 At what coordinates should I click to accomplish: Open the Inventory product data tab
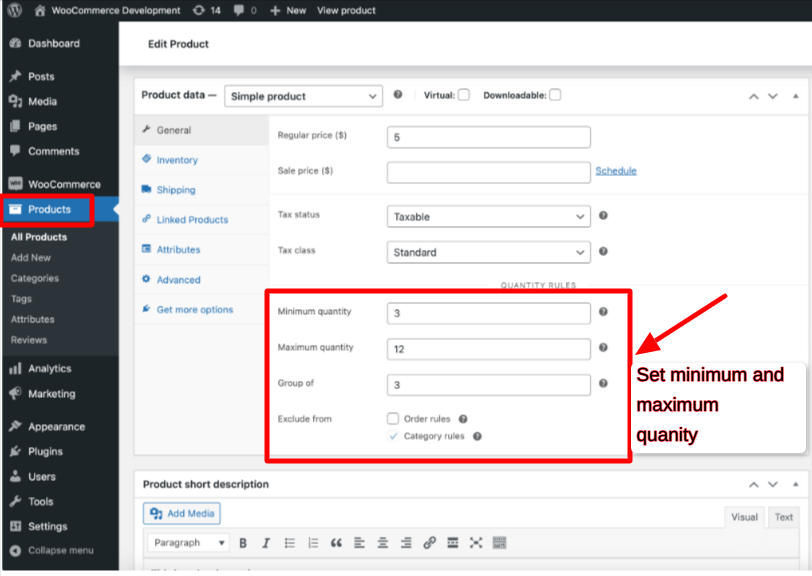pyautogui.click(x=201, y=160)
